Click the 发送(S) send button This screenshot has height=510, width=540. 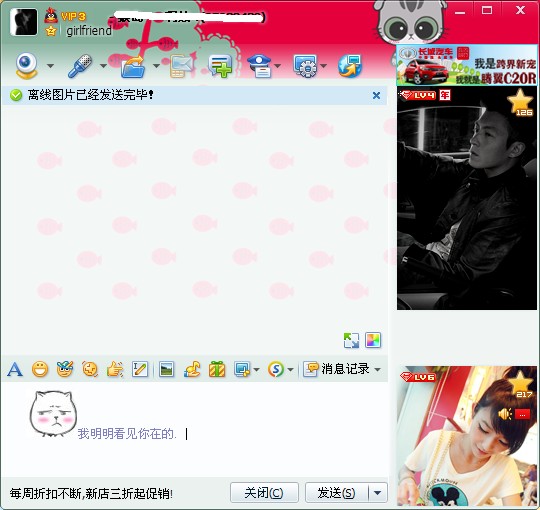[x=336, y=493]
